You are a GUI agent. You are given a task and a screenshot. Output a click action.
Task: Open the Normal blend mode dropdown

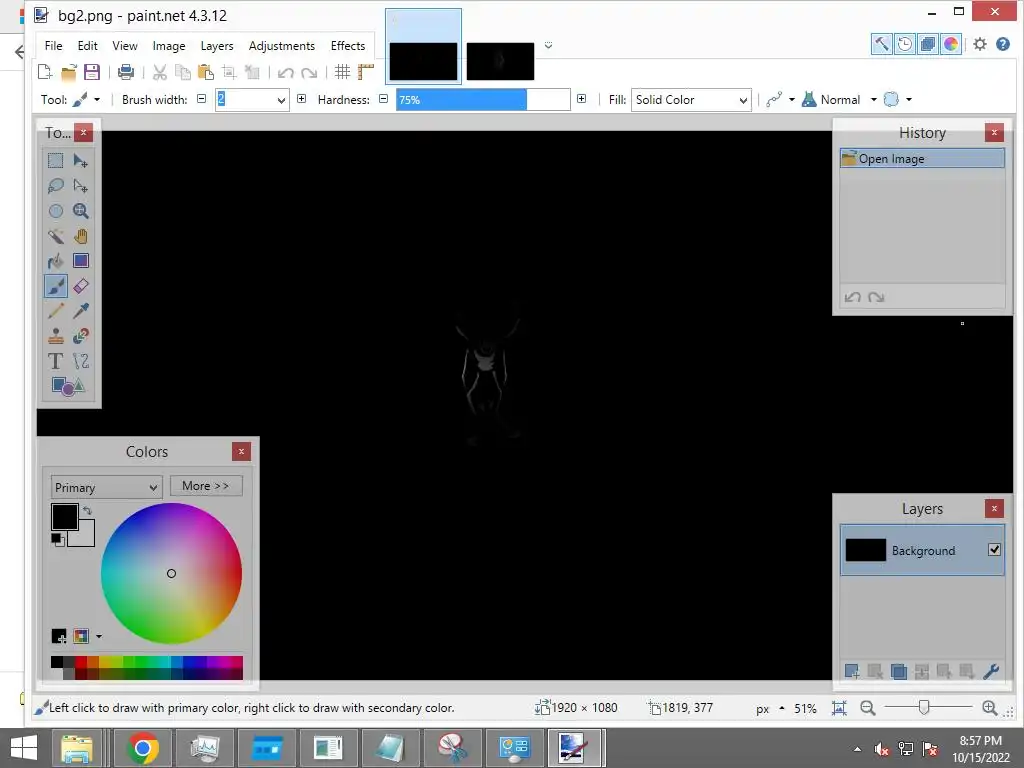[x=873, y=100]
